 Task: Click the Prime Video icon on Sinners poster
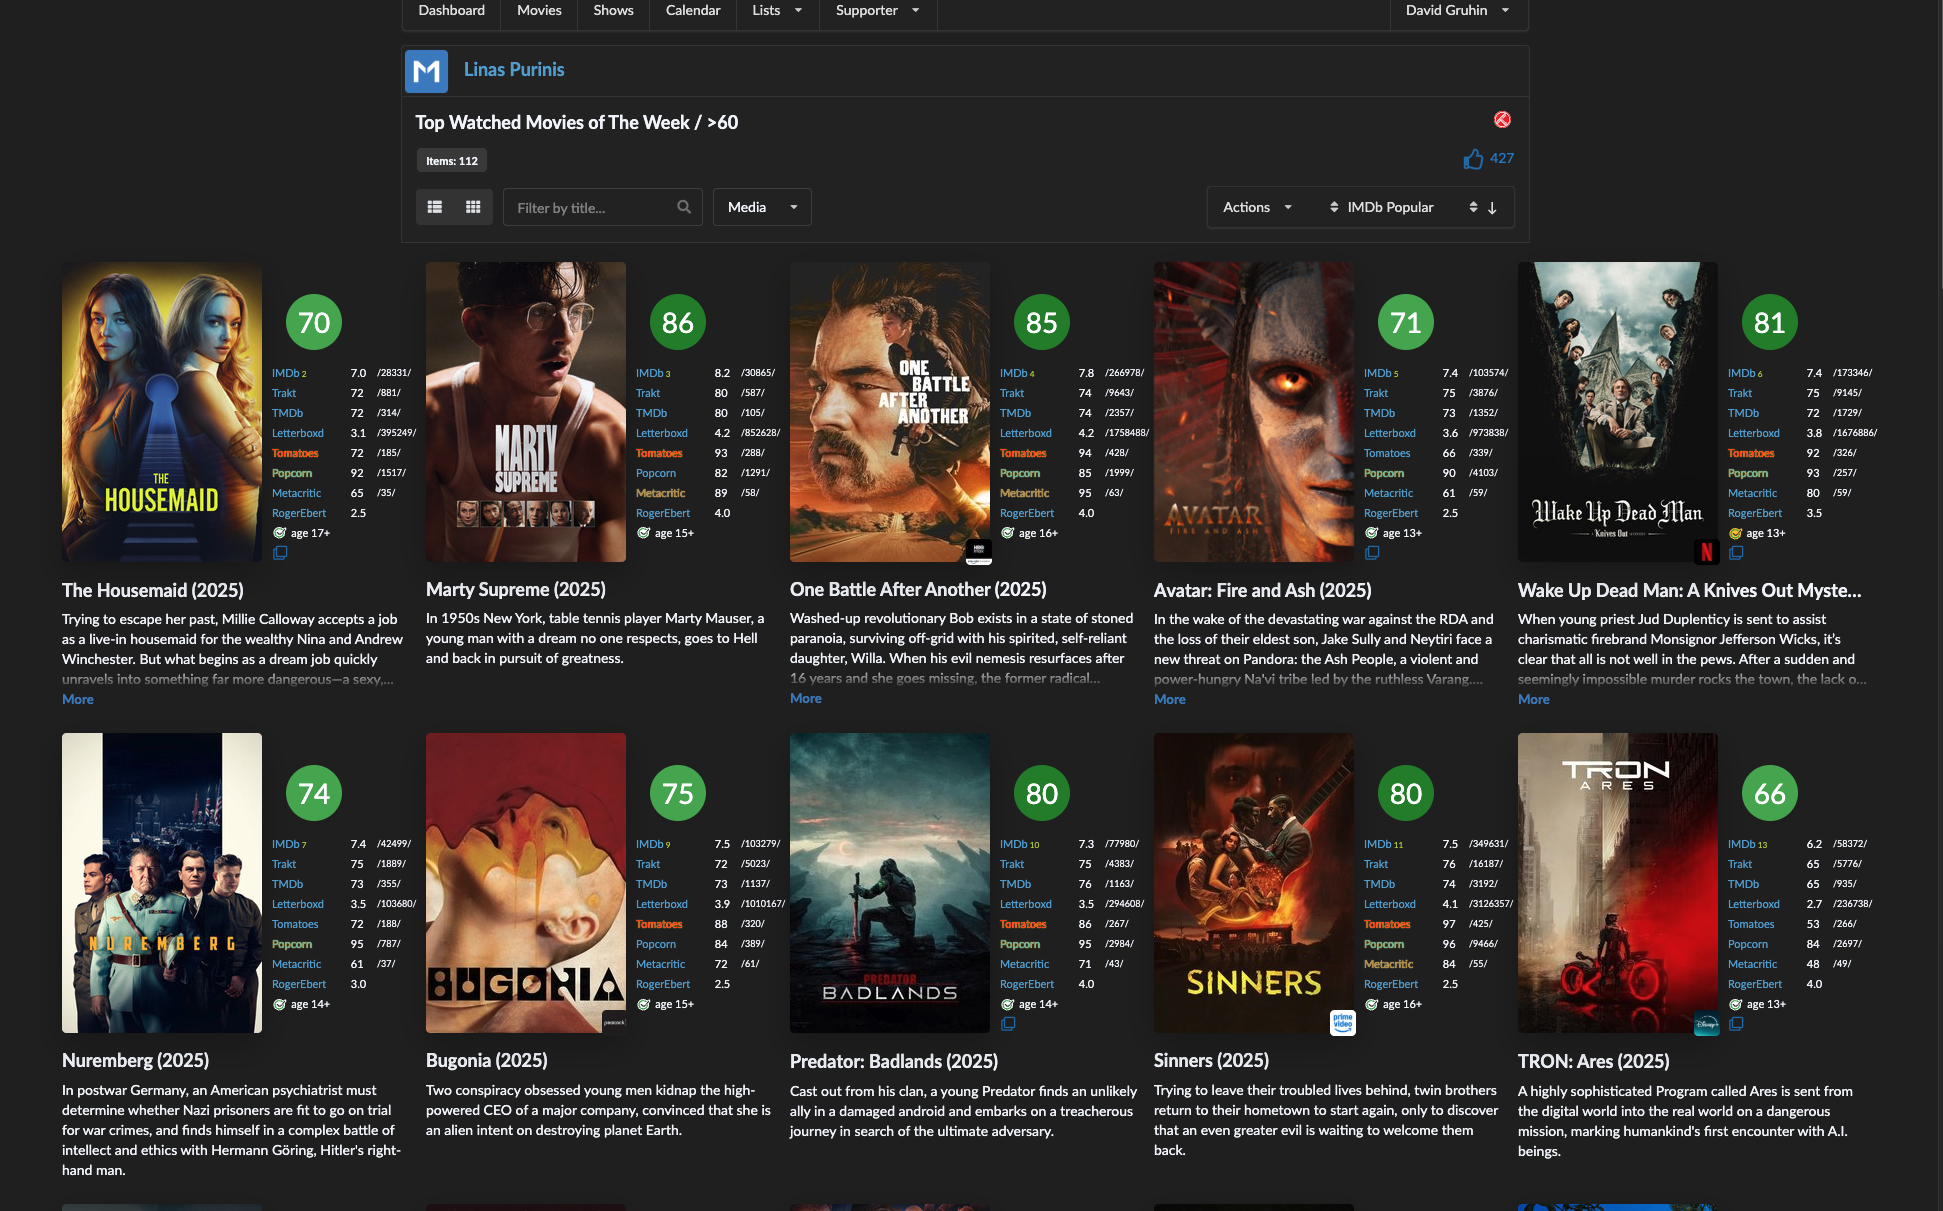point(1342,1022)
